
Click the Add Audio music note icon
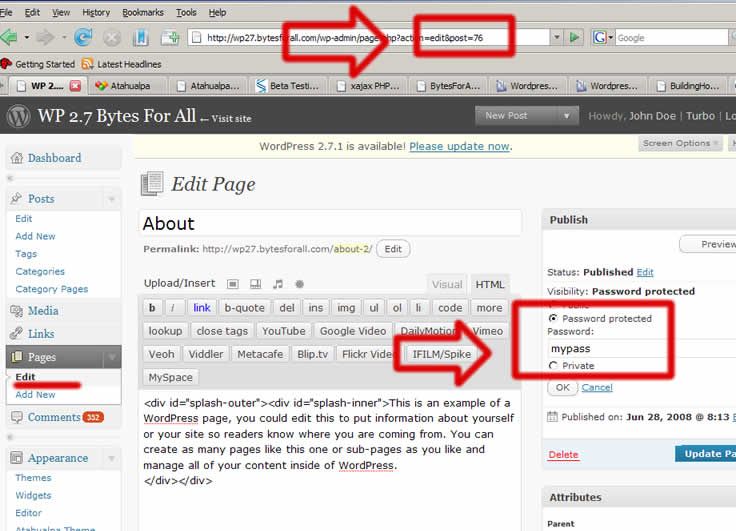278,284
